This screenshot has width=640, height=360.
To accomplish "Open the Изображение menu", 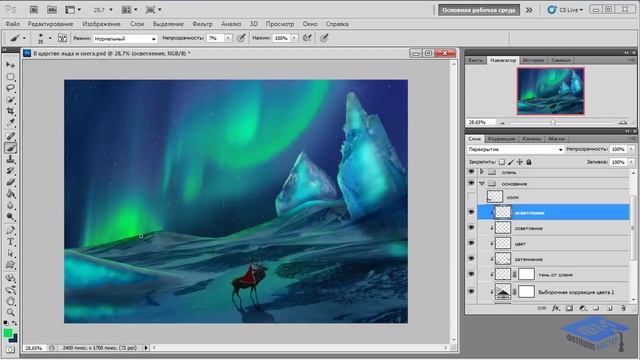I will click(101, 24).
